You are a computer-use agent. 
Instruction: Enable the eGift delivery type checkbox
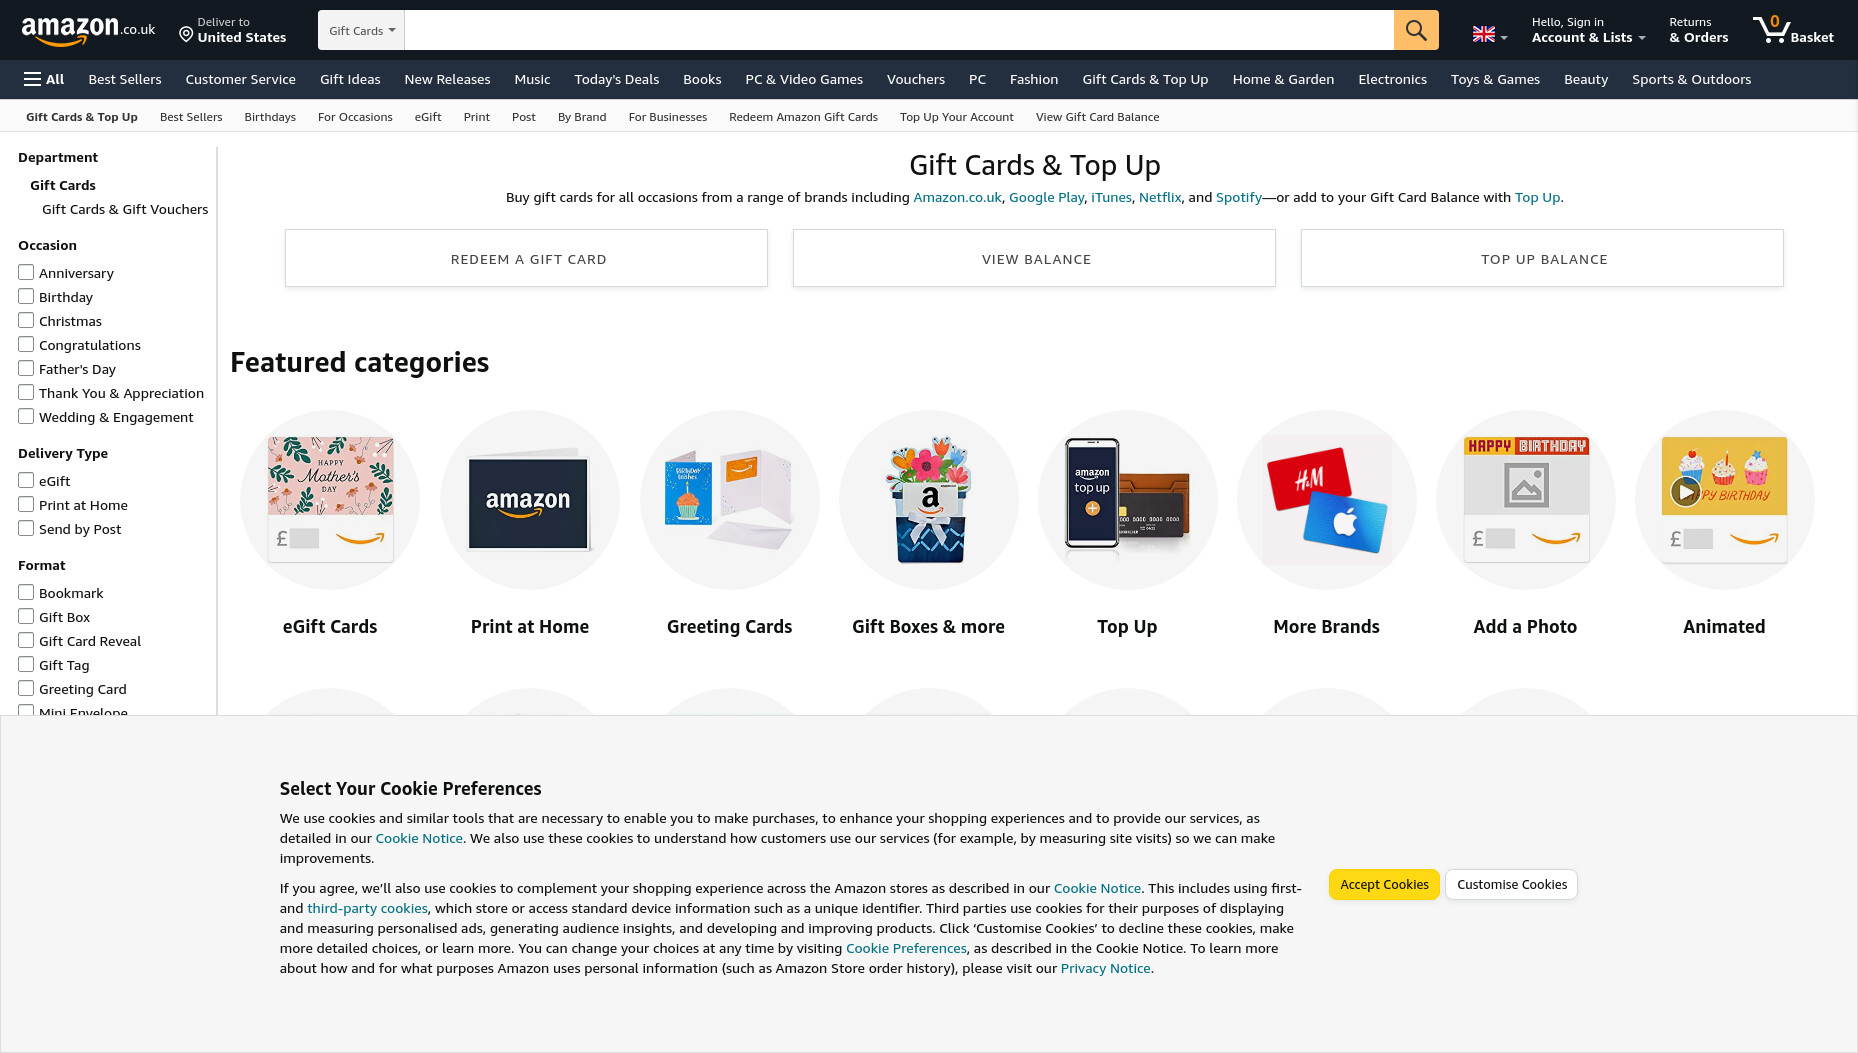pos(26,480)
